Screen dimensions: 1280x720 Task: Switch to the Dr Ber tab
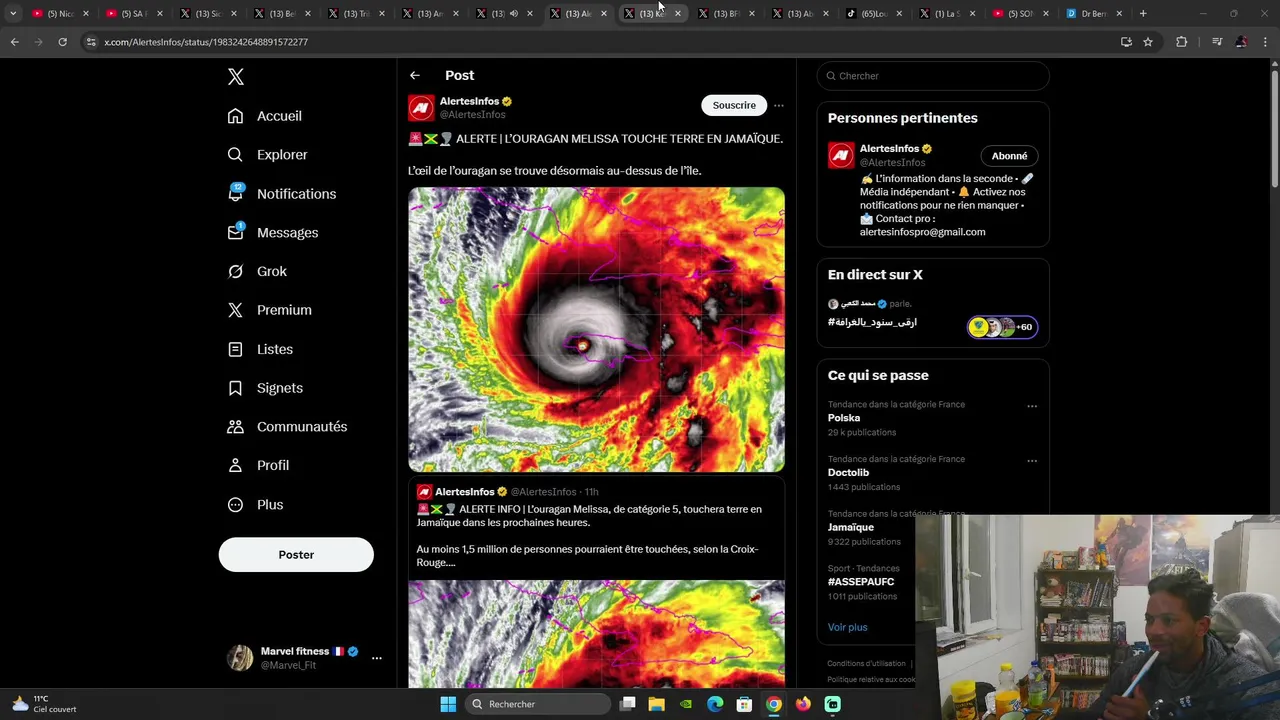point(1095,13)
